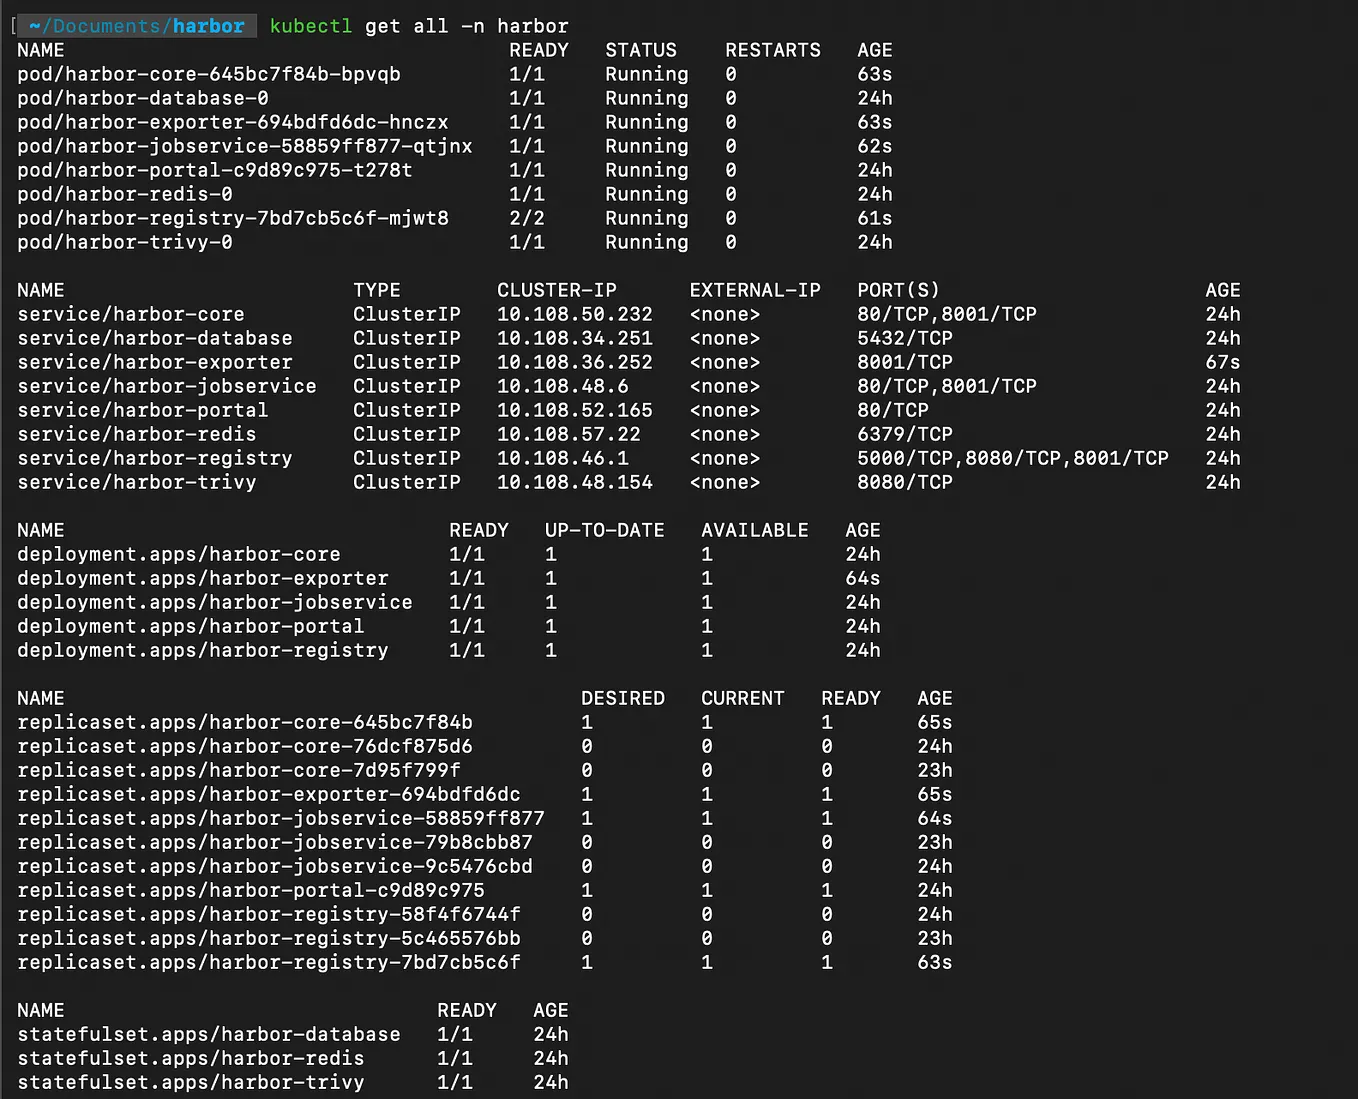
Task: Click the CURRENT column header
Action: tap(743, 698)
